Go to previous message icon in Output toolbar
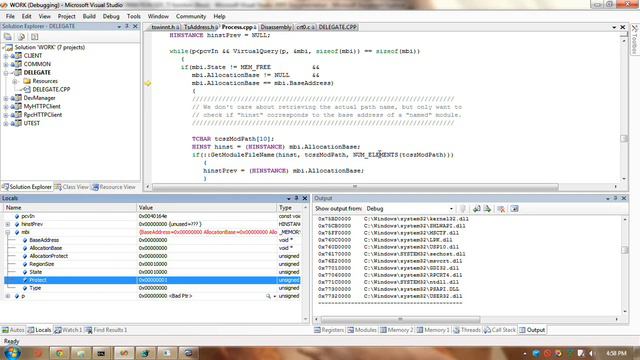 click(476, 209)
